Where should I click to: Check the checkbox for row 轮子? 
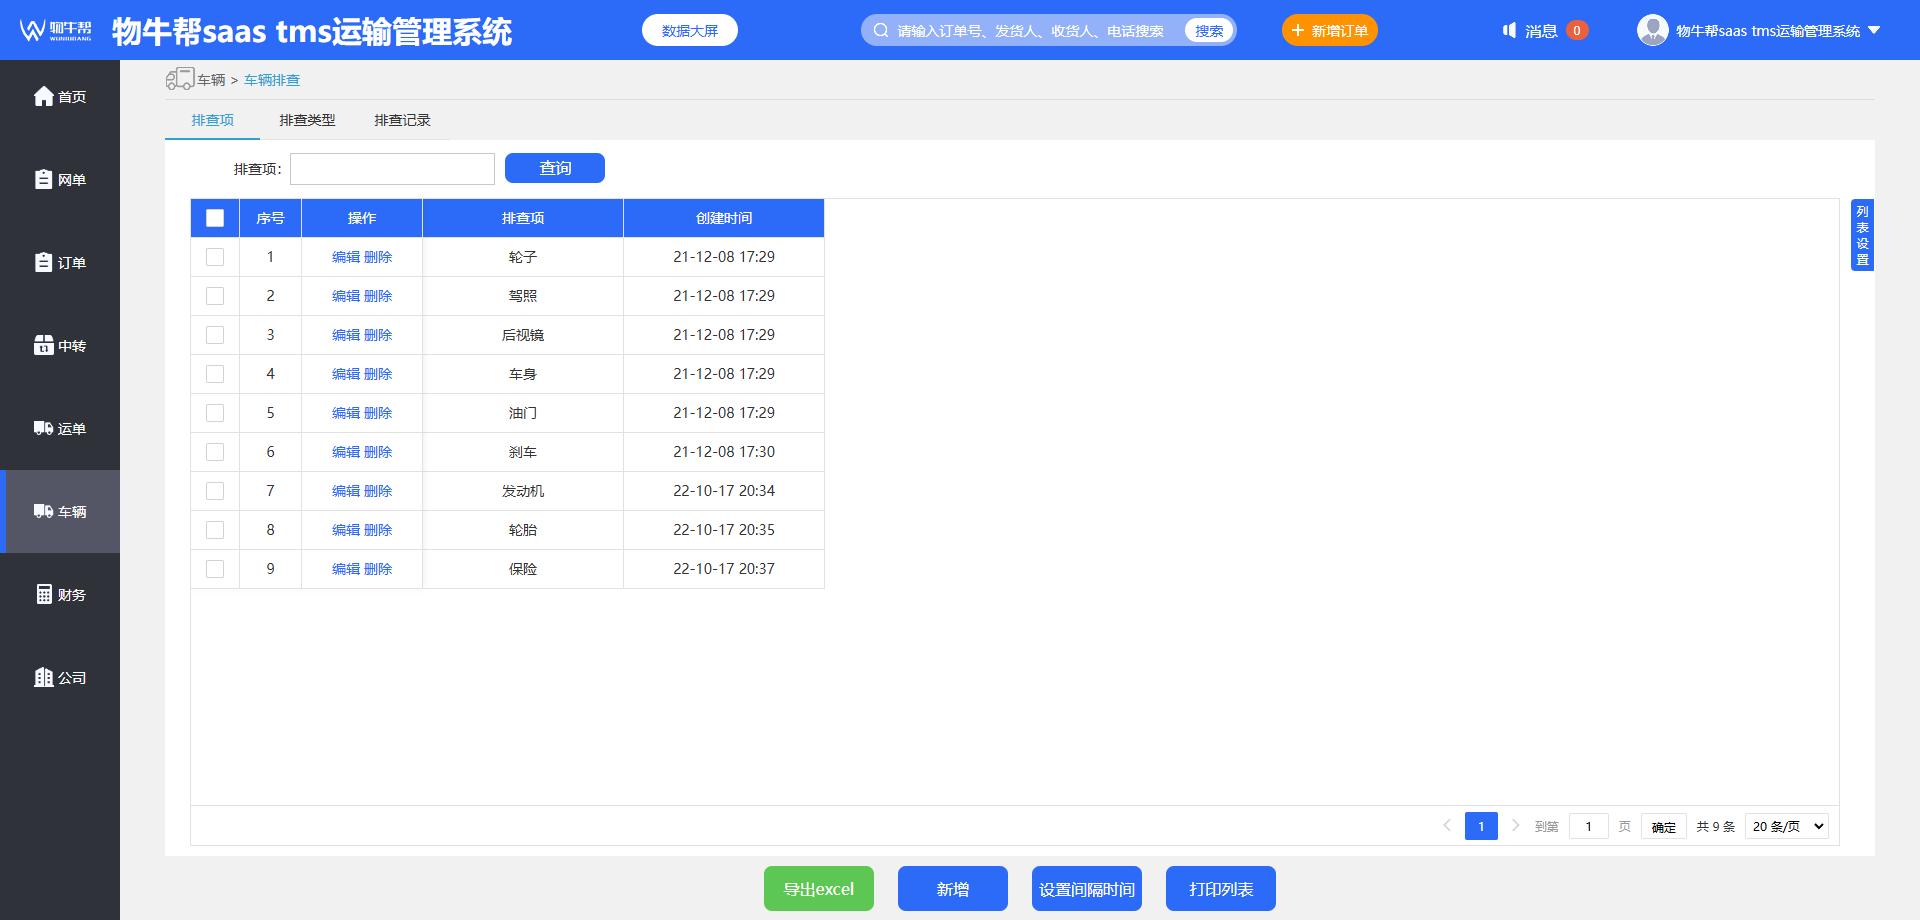[215, 257]
